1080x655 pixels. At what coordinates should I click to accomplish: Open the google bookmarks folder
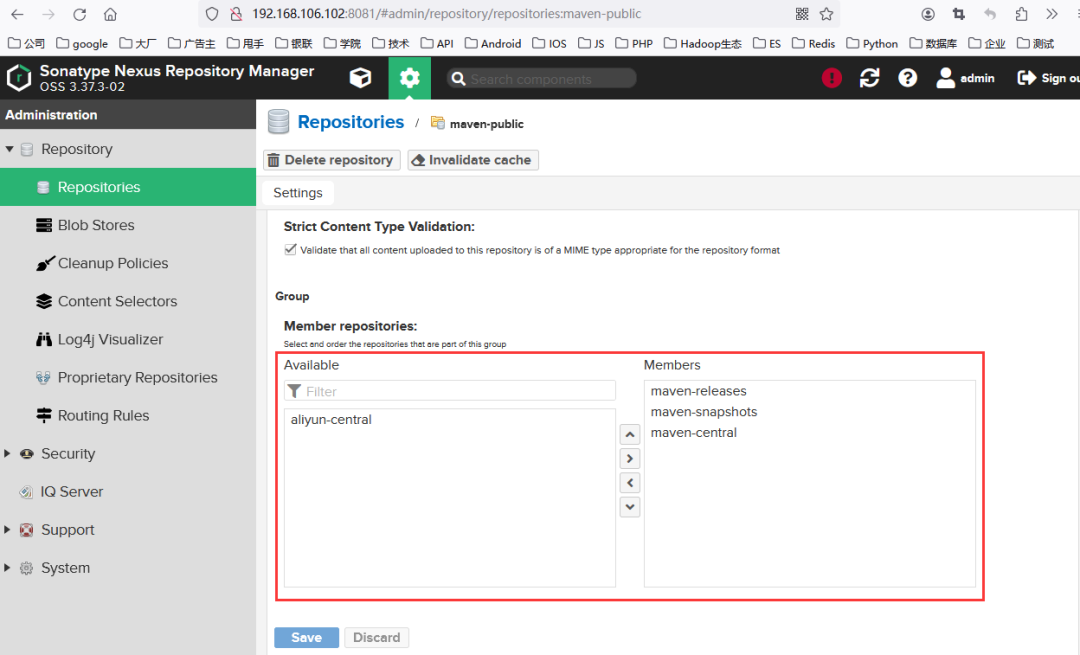pos(82,43)
